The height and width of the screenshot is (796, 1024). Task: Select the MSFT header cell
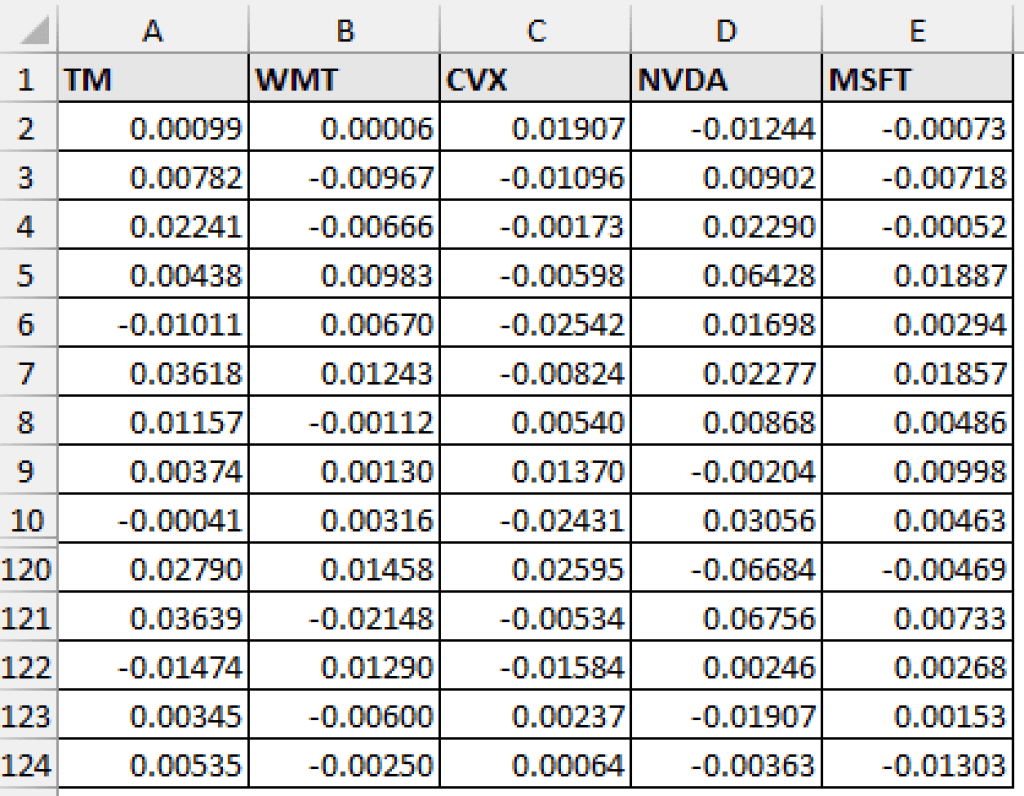click(917, 80)
